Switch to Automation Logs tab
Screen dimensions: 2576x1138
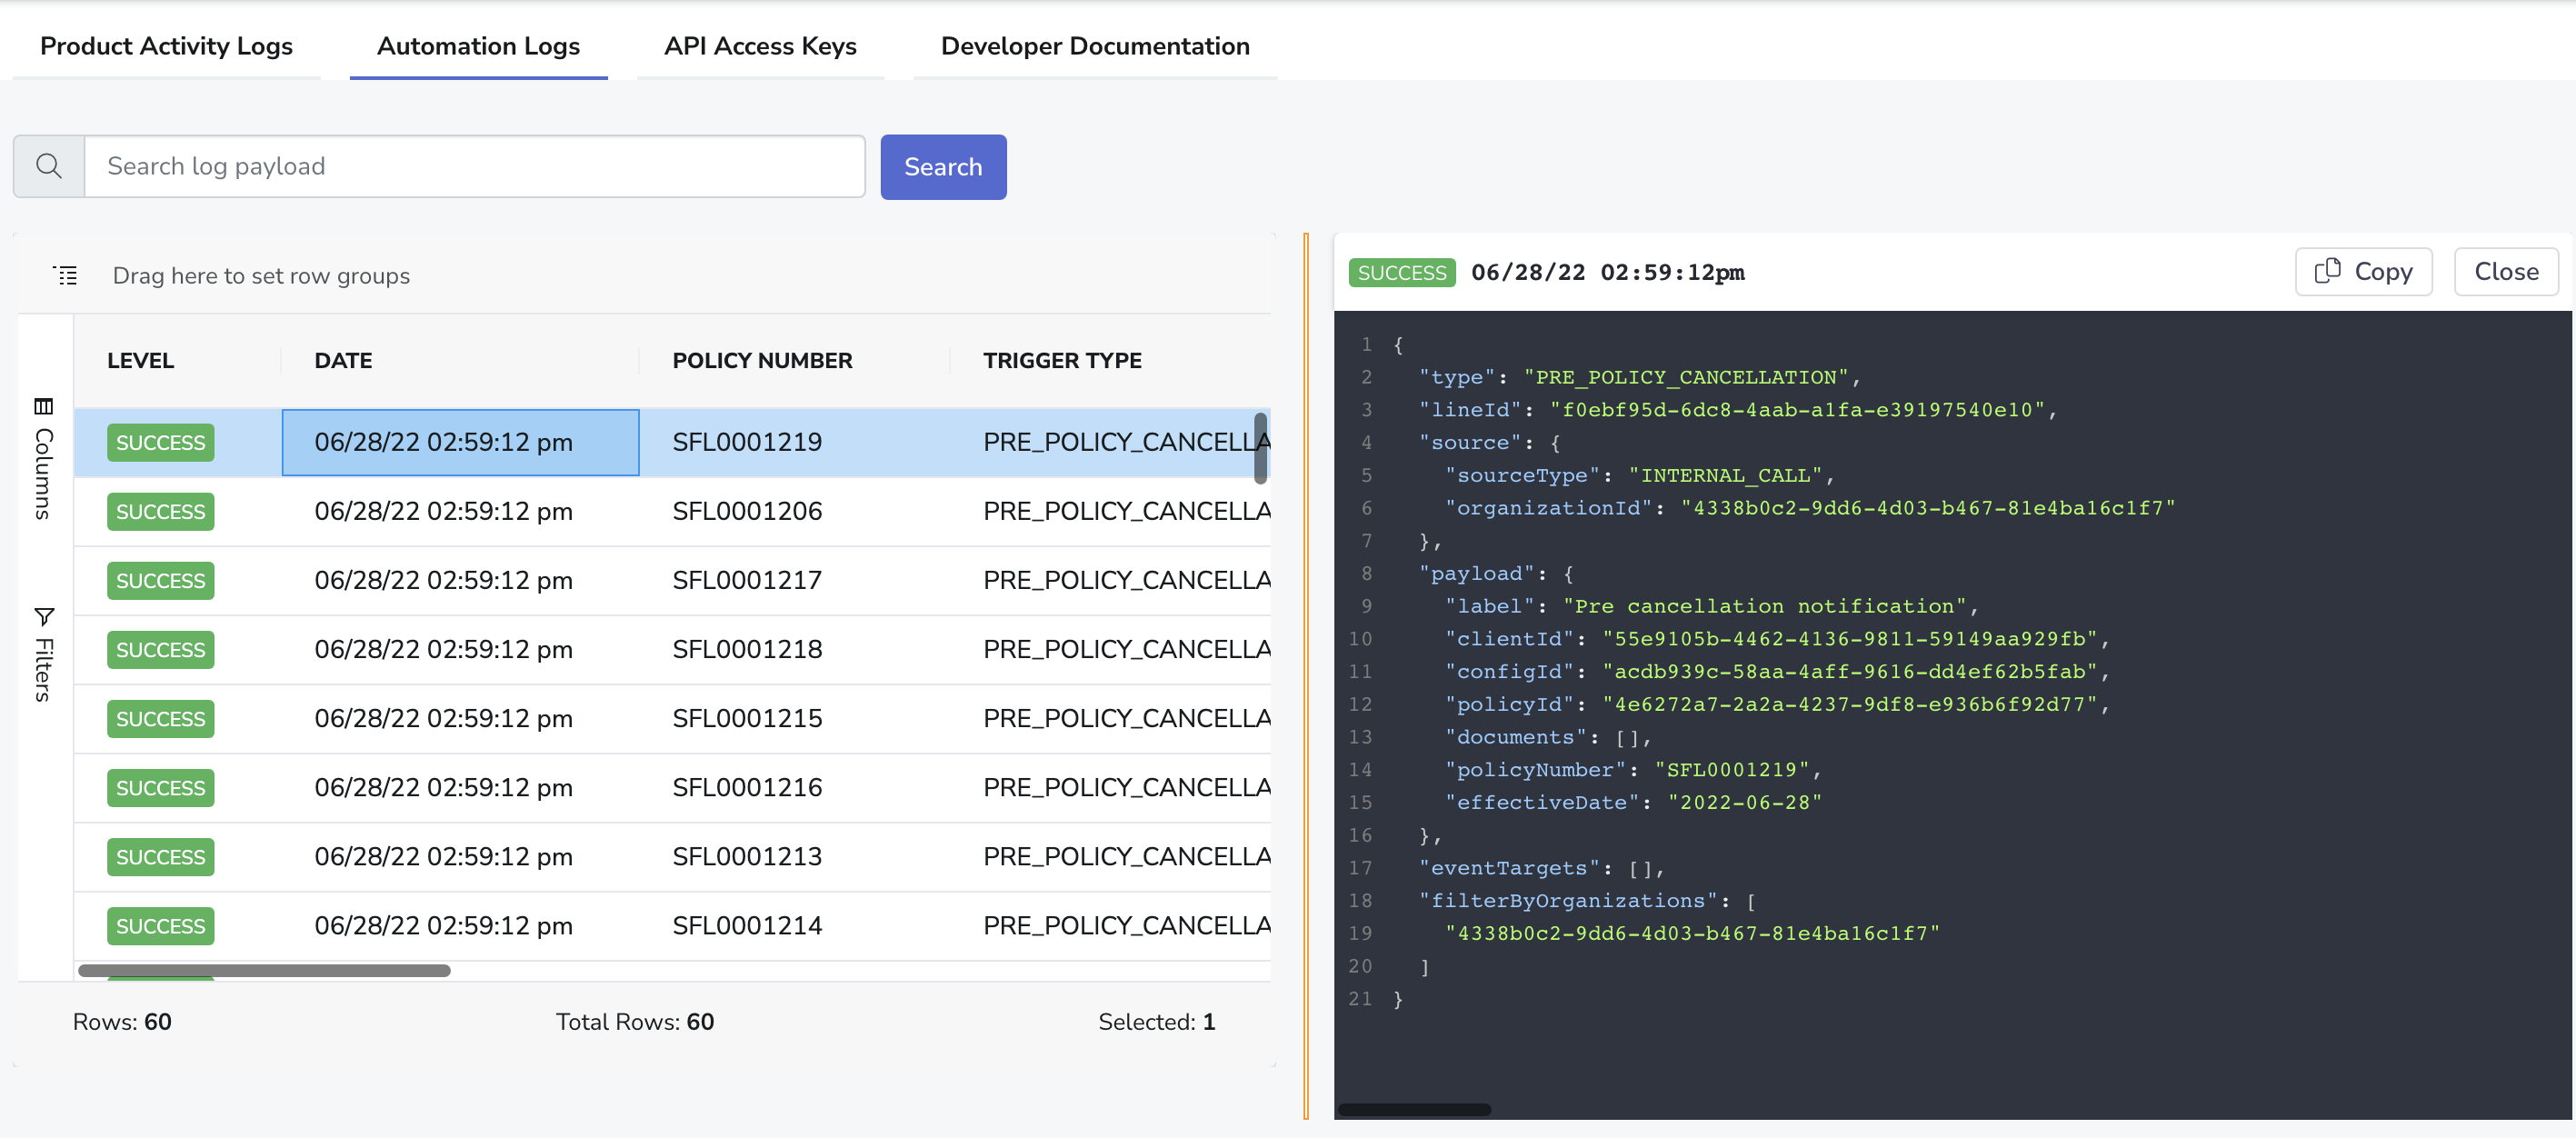[478, 46]
